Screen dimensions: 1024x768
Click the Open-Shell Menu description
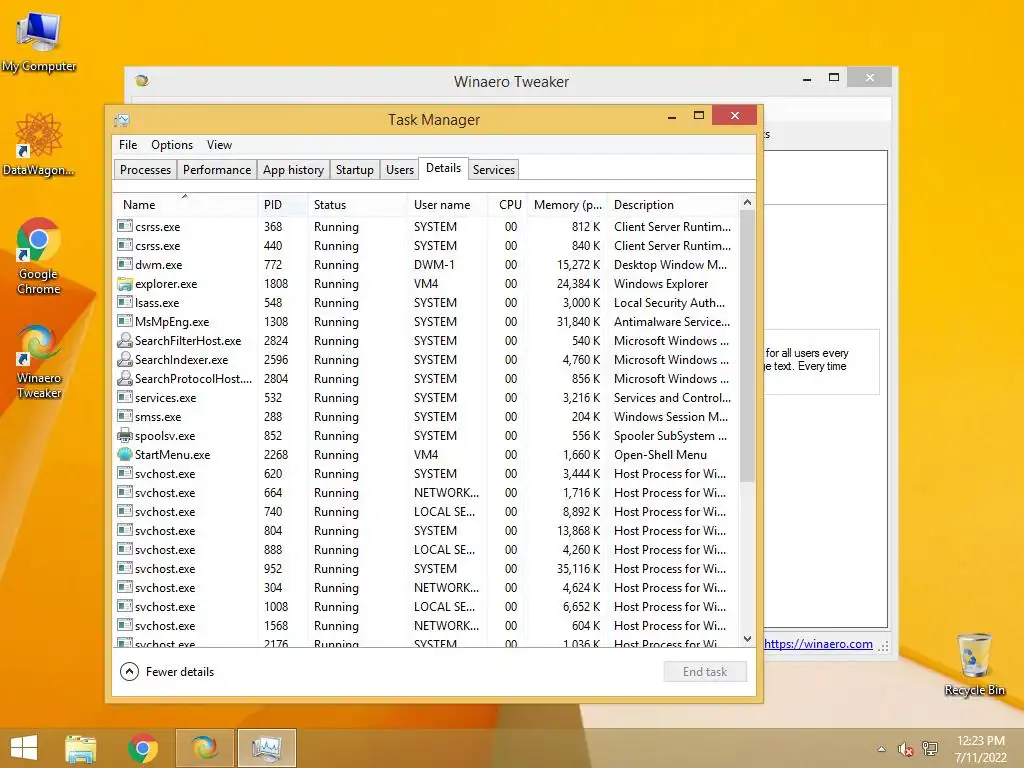point(660,455)
